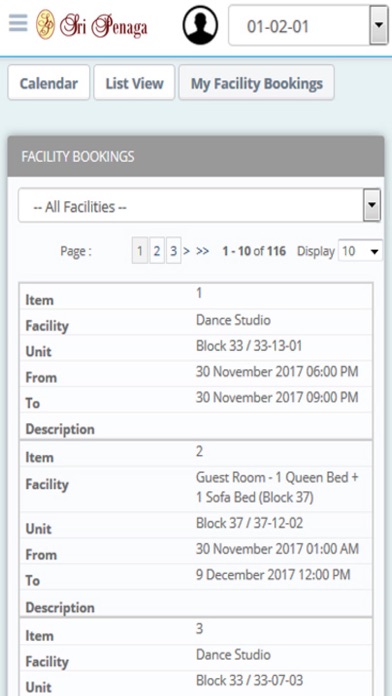Select 'Block 37 / 37-12-02' unit text
The image size is (392, 696).
click(x=249, y=523)
